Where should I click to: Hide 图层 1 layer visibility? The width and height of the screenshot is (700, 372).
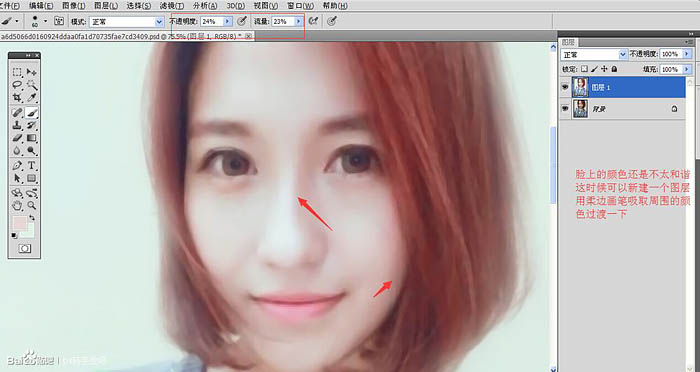565,87
